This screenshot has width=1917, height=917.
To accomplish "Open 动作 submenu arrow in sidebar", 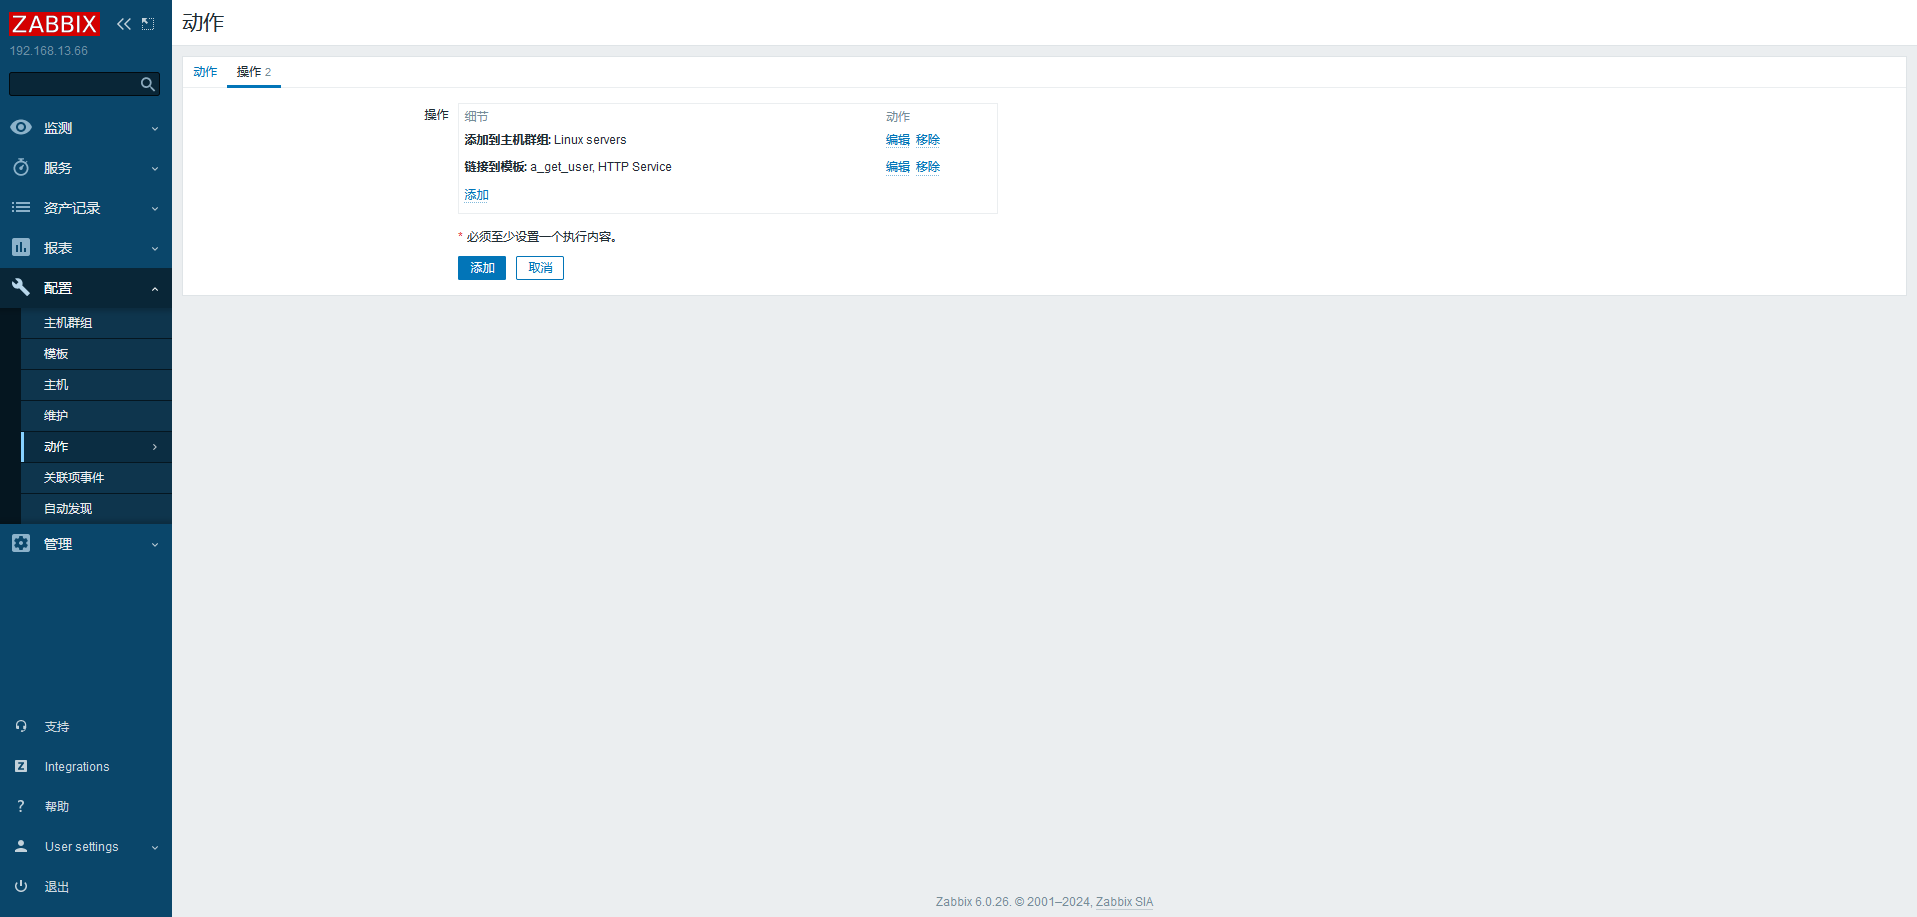I will click(155, 447).
